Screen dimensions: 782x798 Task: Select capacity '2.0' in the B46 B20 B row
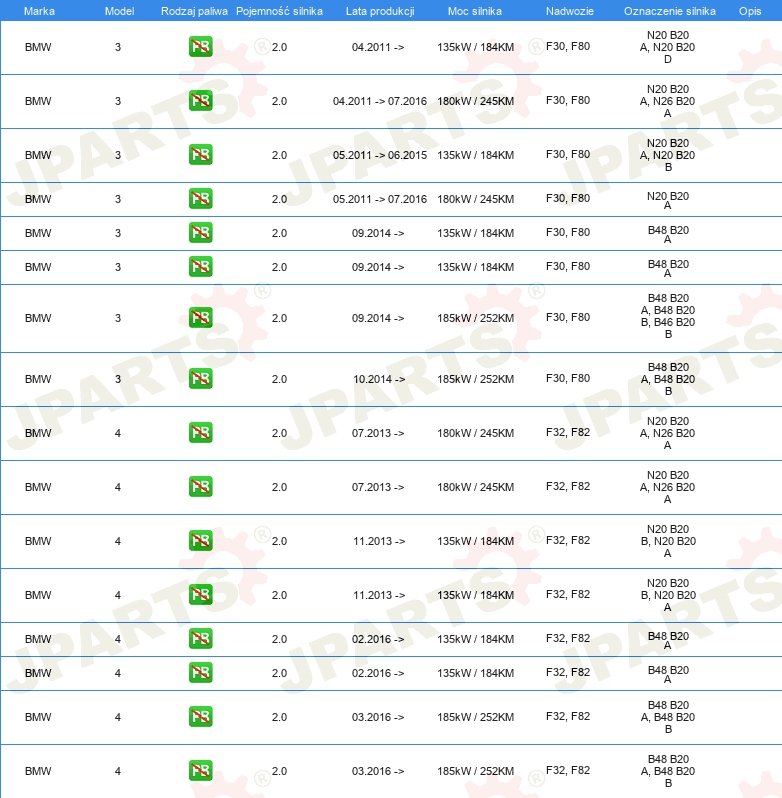click(279, 318)
